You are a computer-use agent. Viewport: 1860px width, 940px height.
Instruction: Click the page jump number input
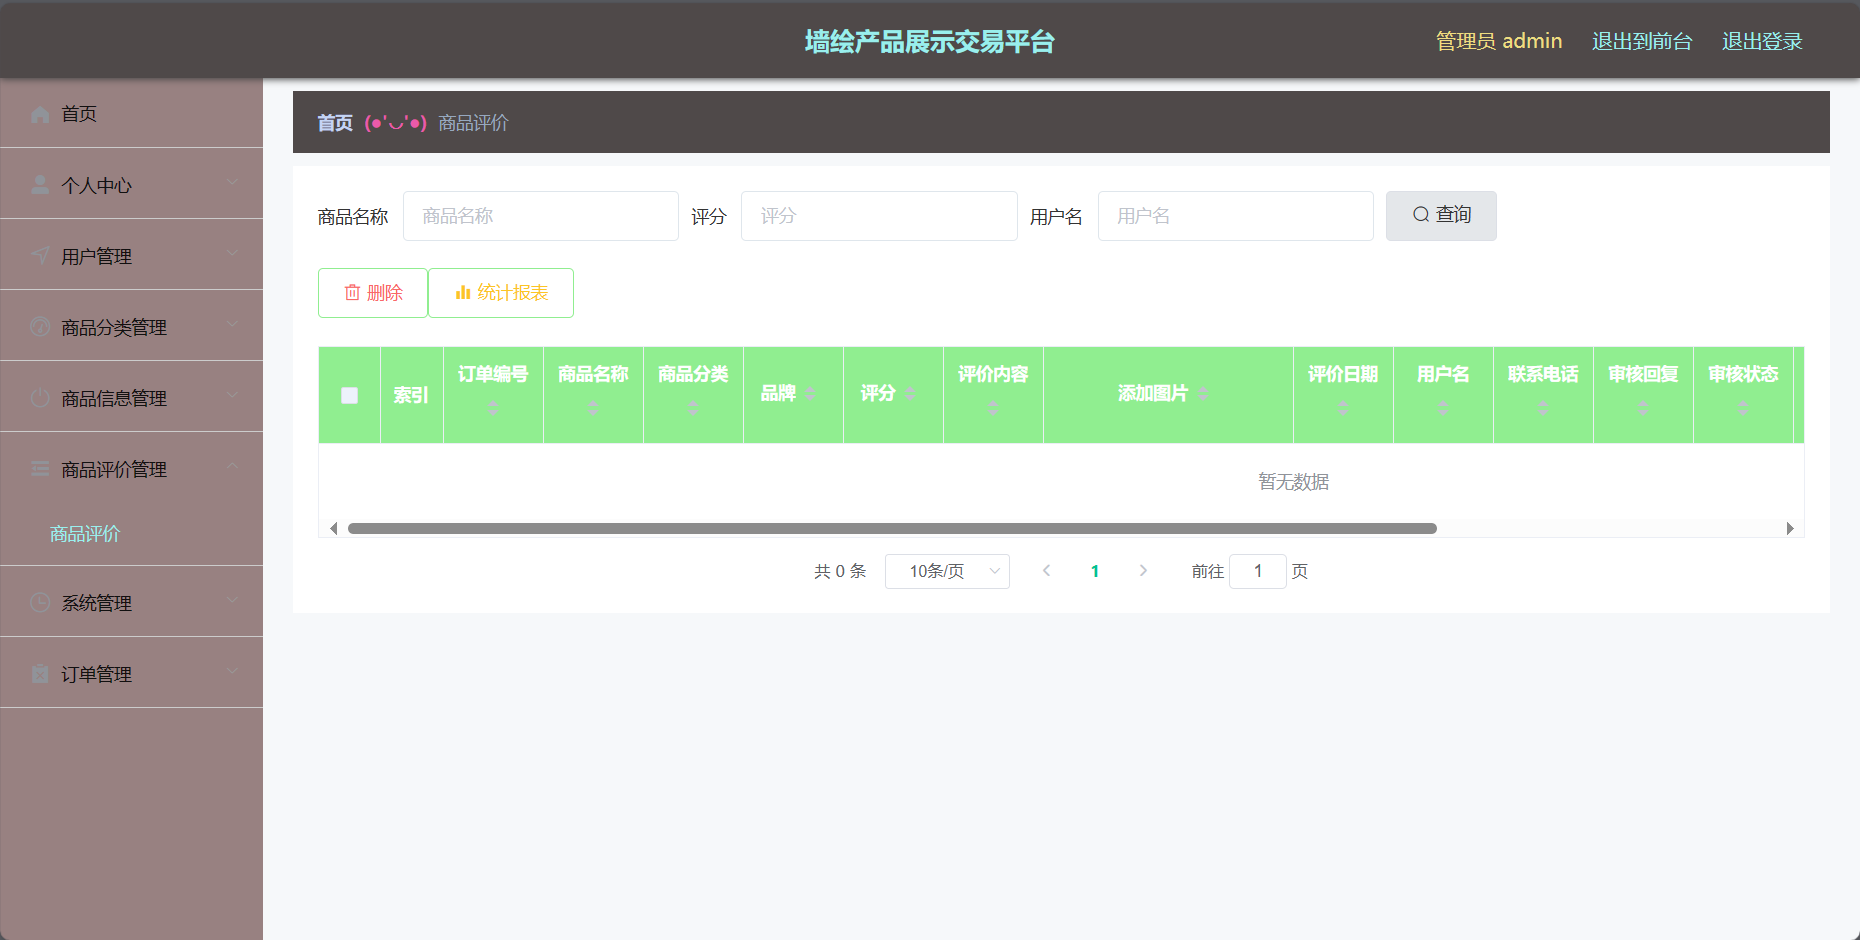[x=1258, y=571]
